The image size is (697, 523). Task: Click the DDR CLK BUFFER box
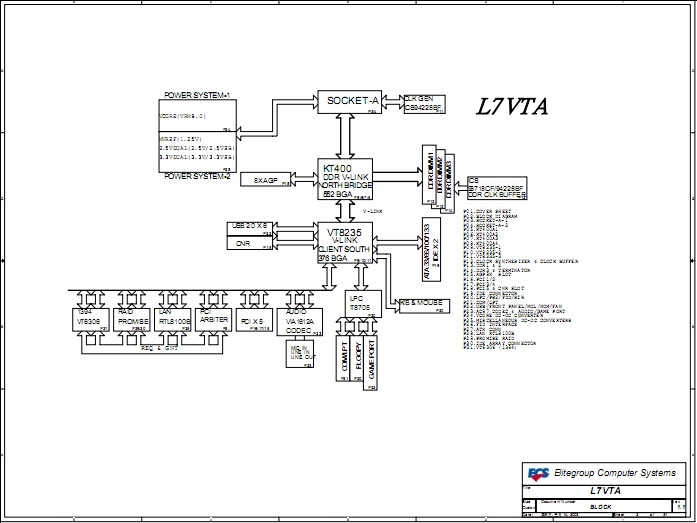pos(497,188)
